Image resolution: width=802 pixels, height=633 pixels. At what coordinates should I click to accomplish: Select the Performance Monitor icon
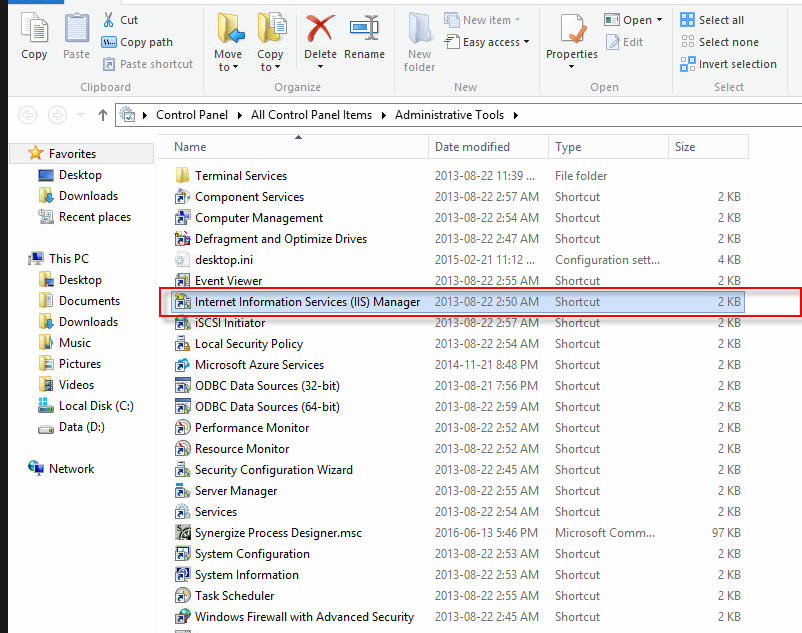tap(183, 427)
